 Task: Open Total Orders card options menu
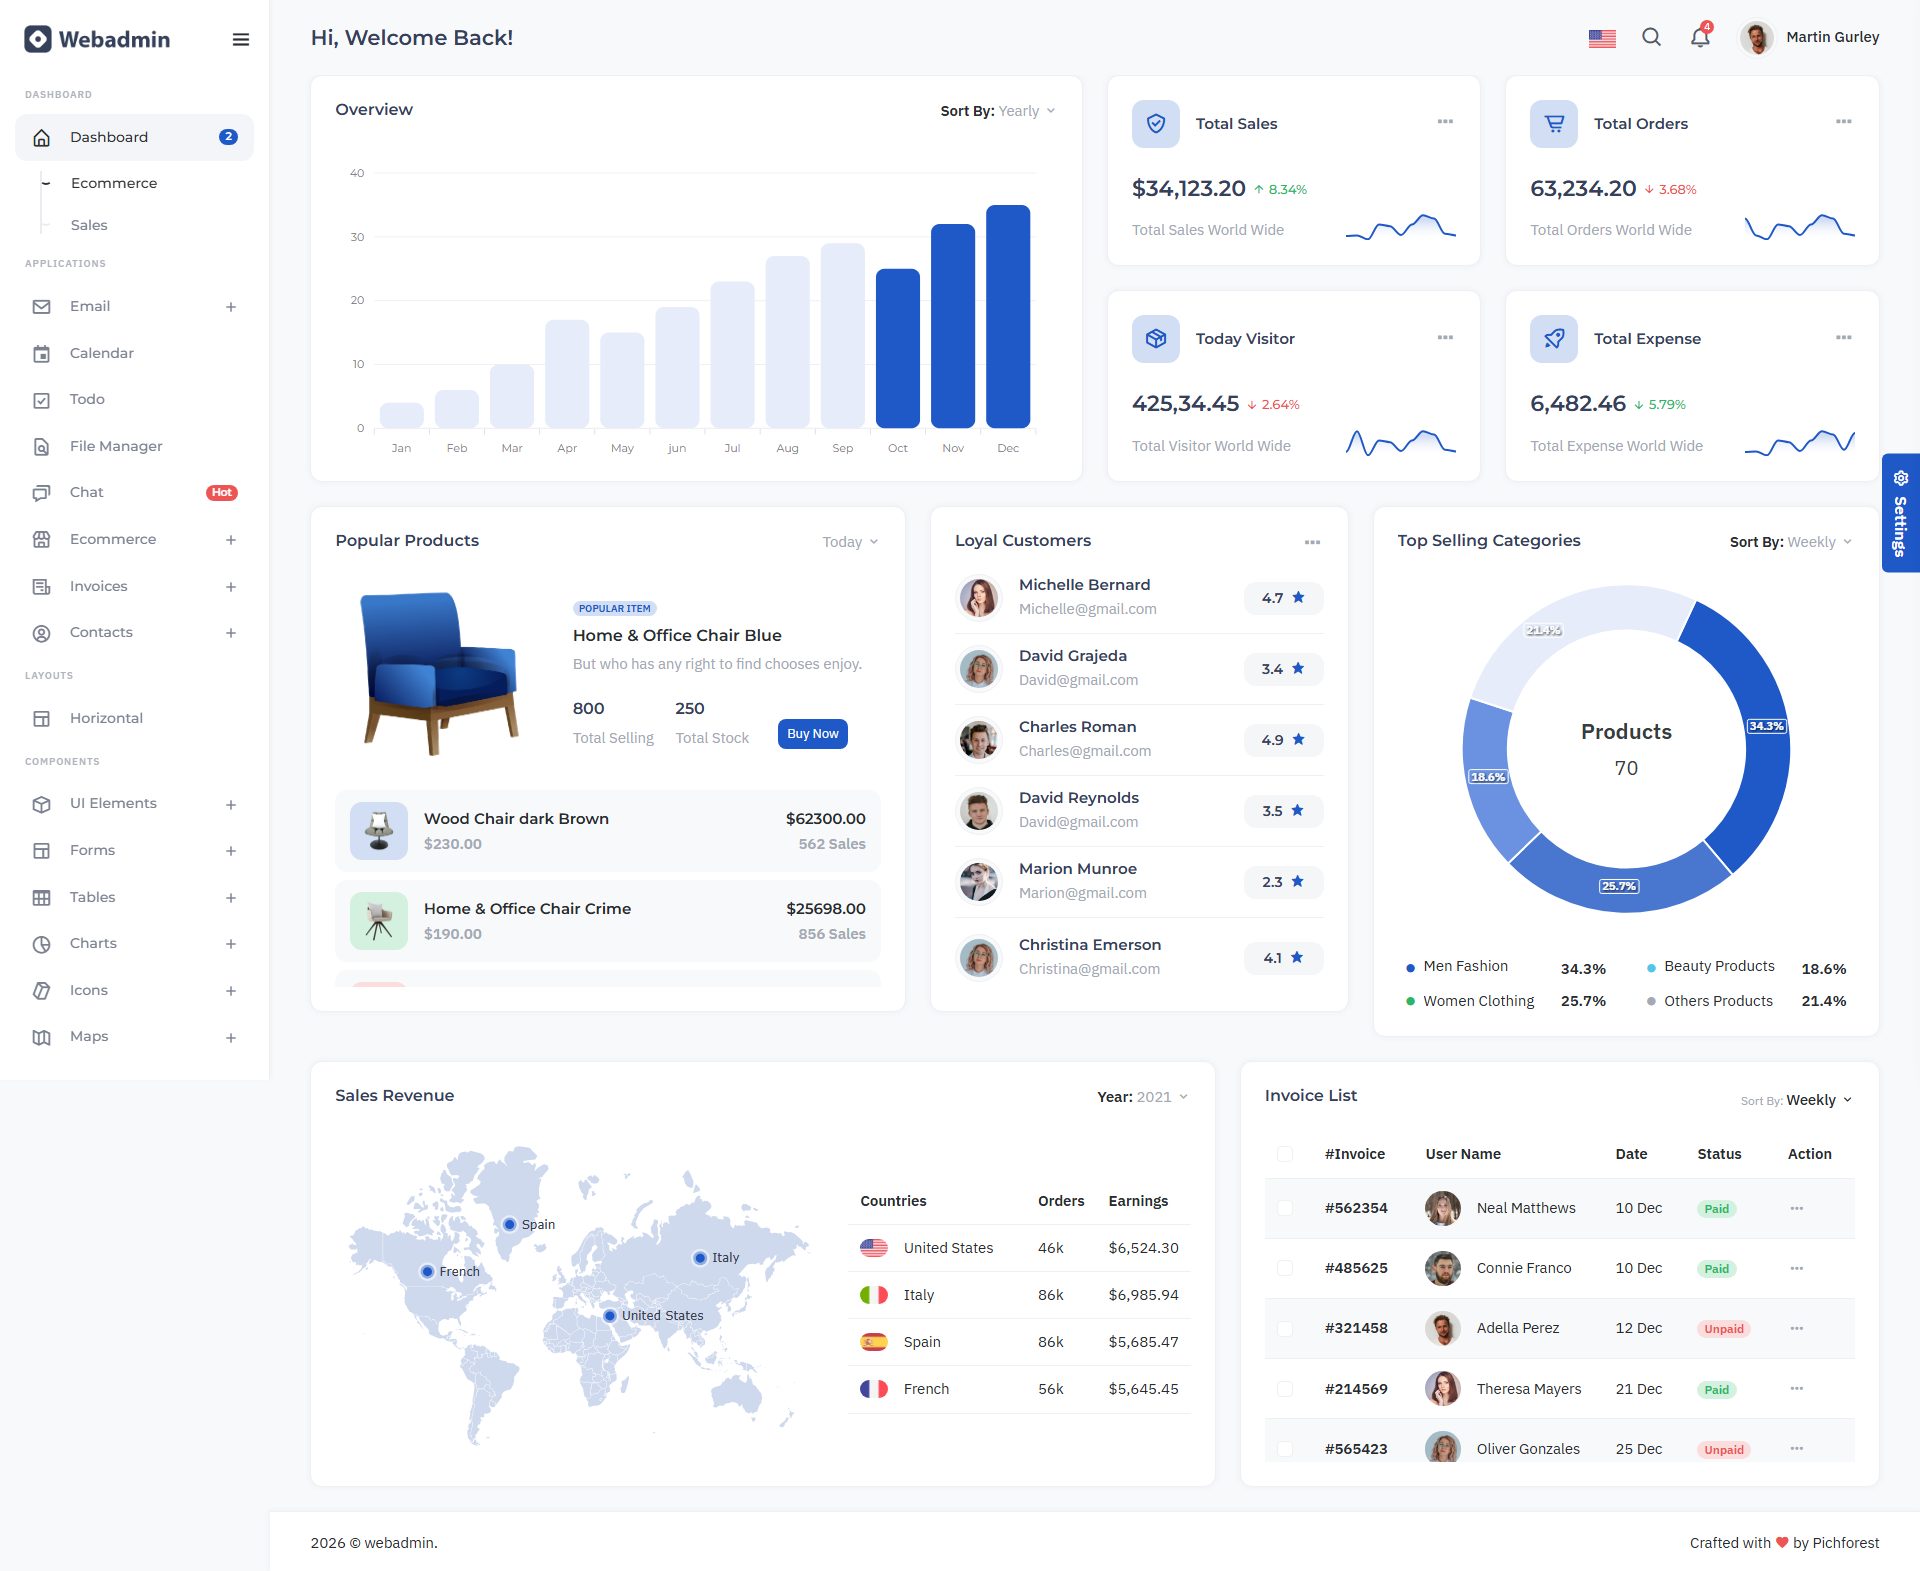[x=1843, y=122]
